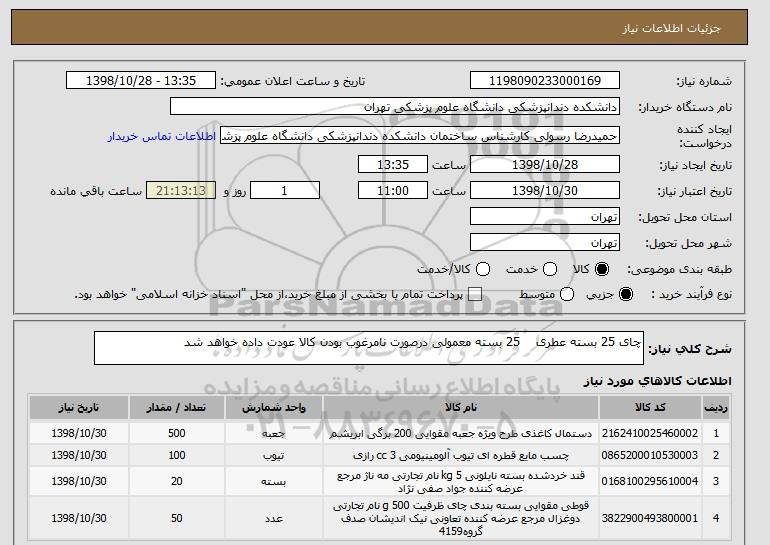Click the نام کالا column header
Image resolution: width=770 pixels, height=545 pixels.
[461, 408]
